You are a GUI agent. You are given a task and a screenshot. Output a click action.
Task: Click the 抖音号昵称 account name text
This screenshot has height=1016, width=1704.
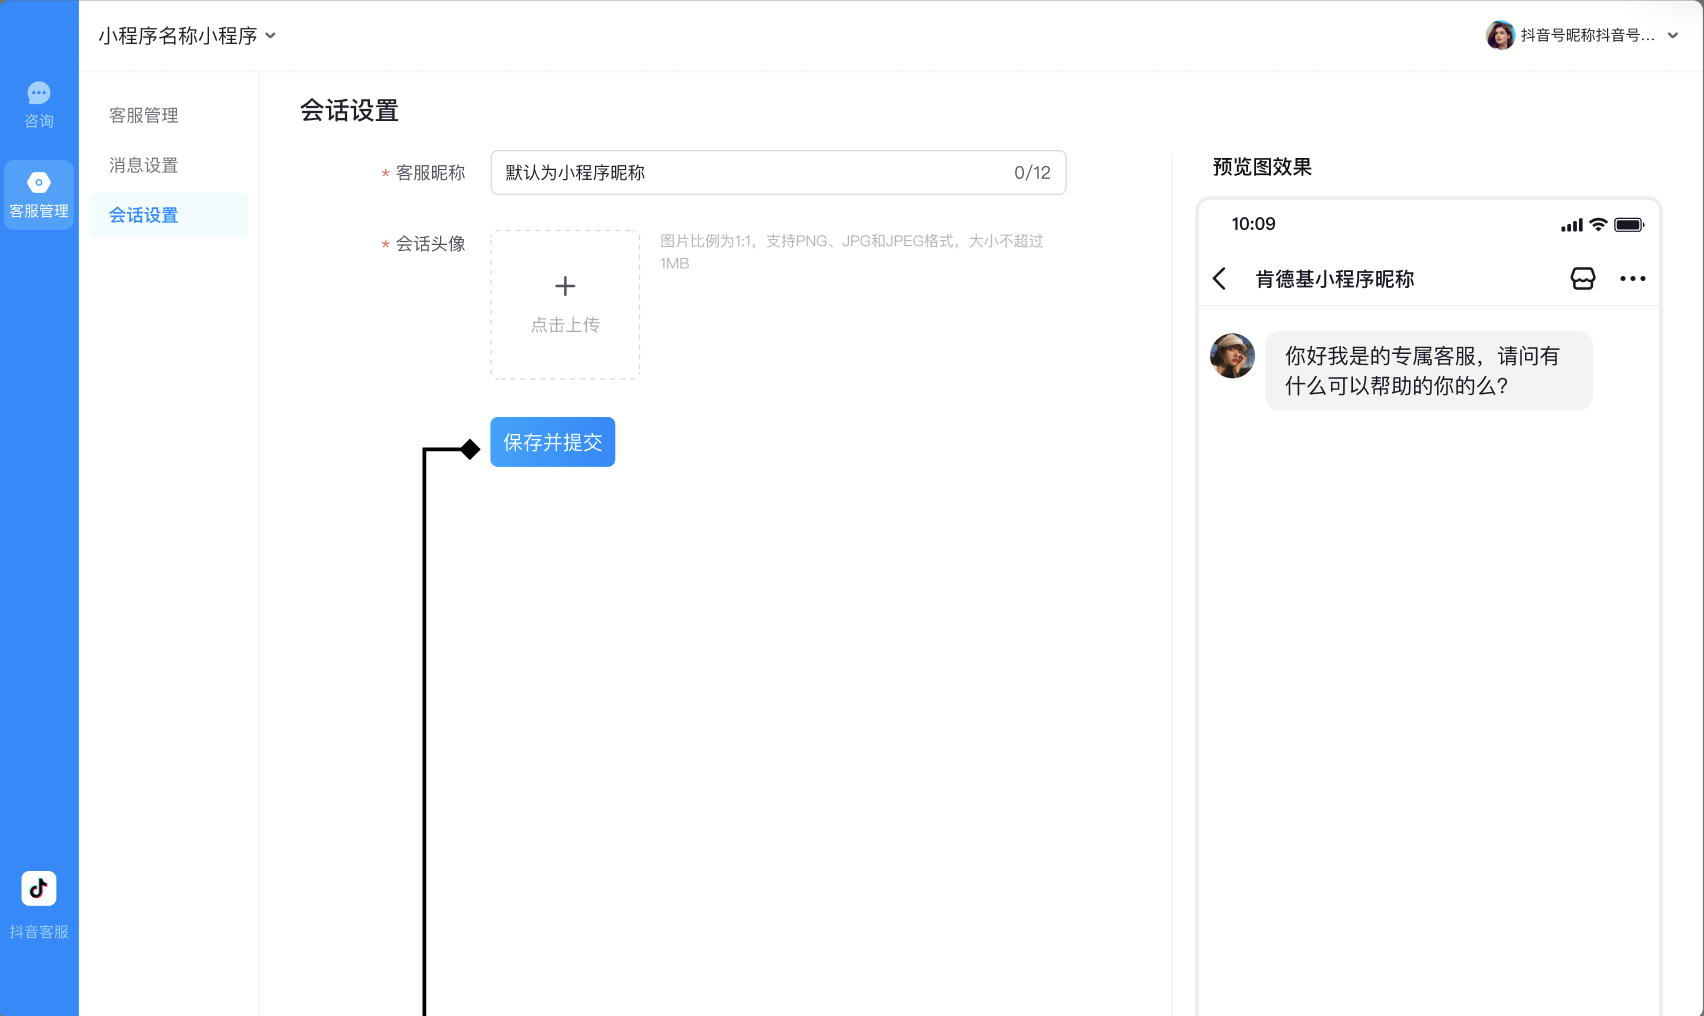(x=1587, y=36)
